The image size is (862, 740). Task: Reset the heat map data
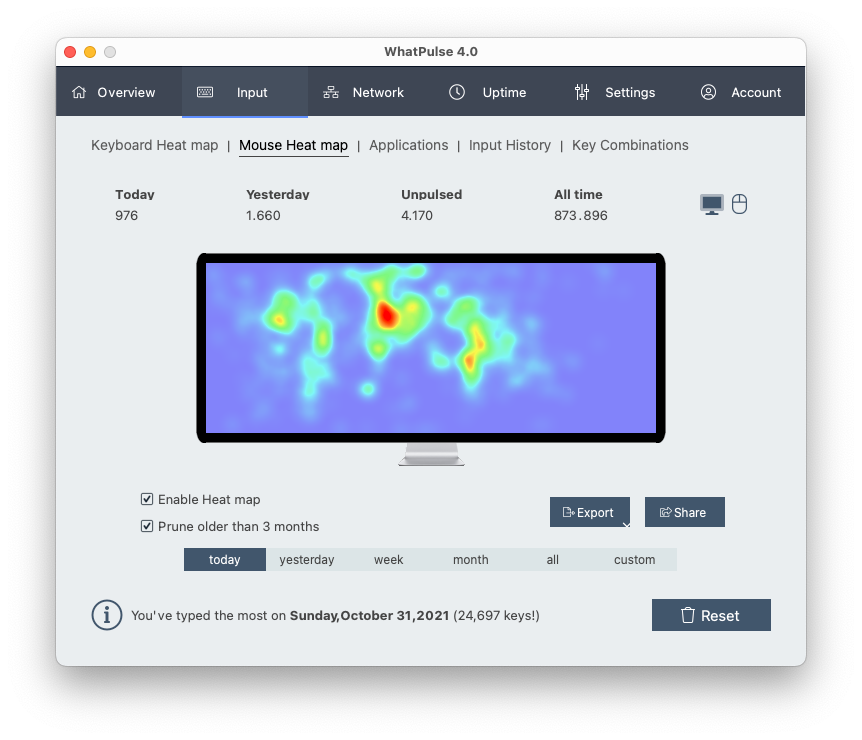pyautogui.click(x=711, y=615)
